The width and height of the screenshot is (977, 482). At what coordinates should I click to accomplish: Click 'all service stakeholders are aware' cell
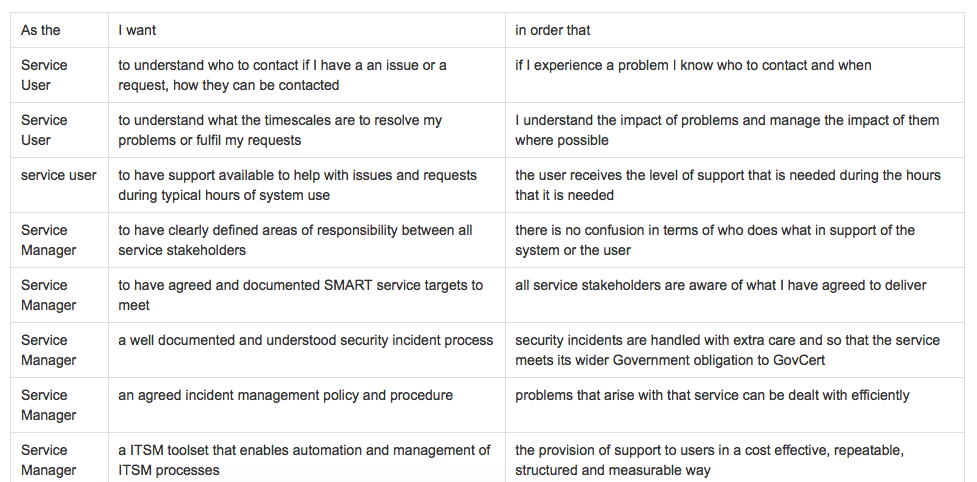(x=735, y=295)
